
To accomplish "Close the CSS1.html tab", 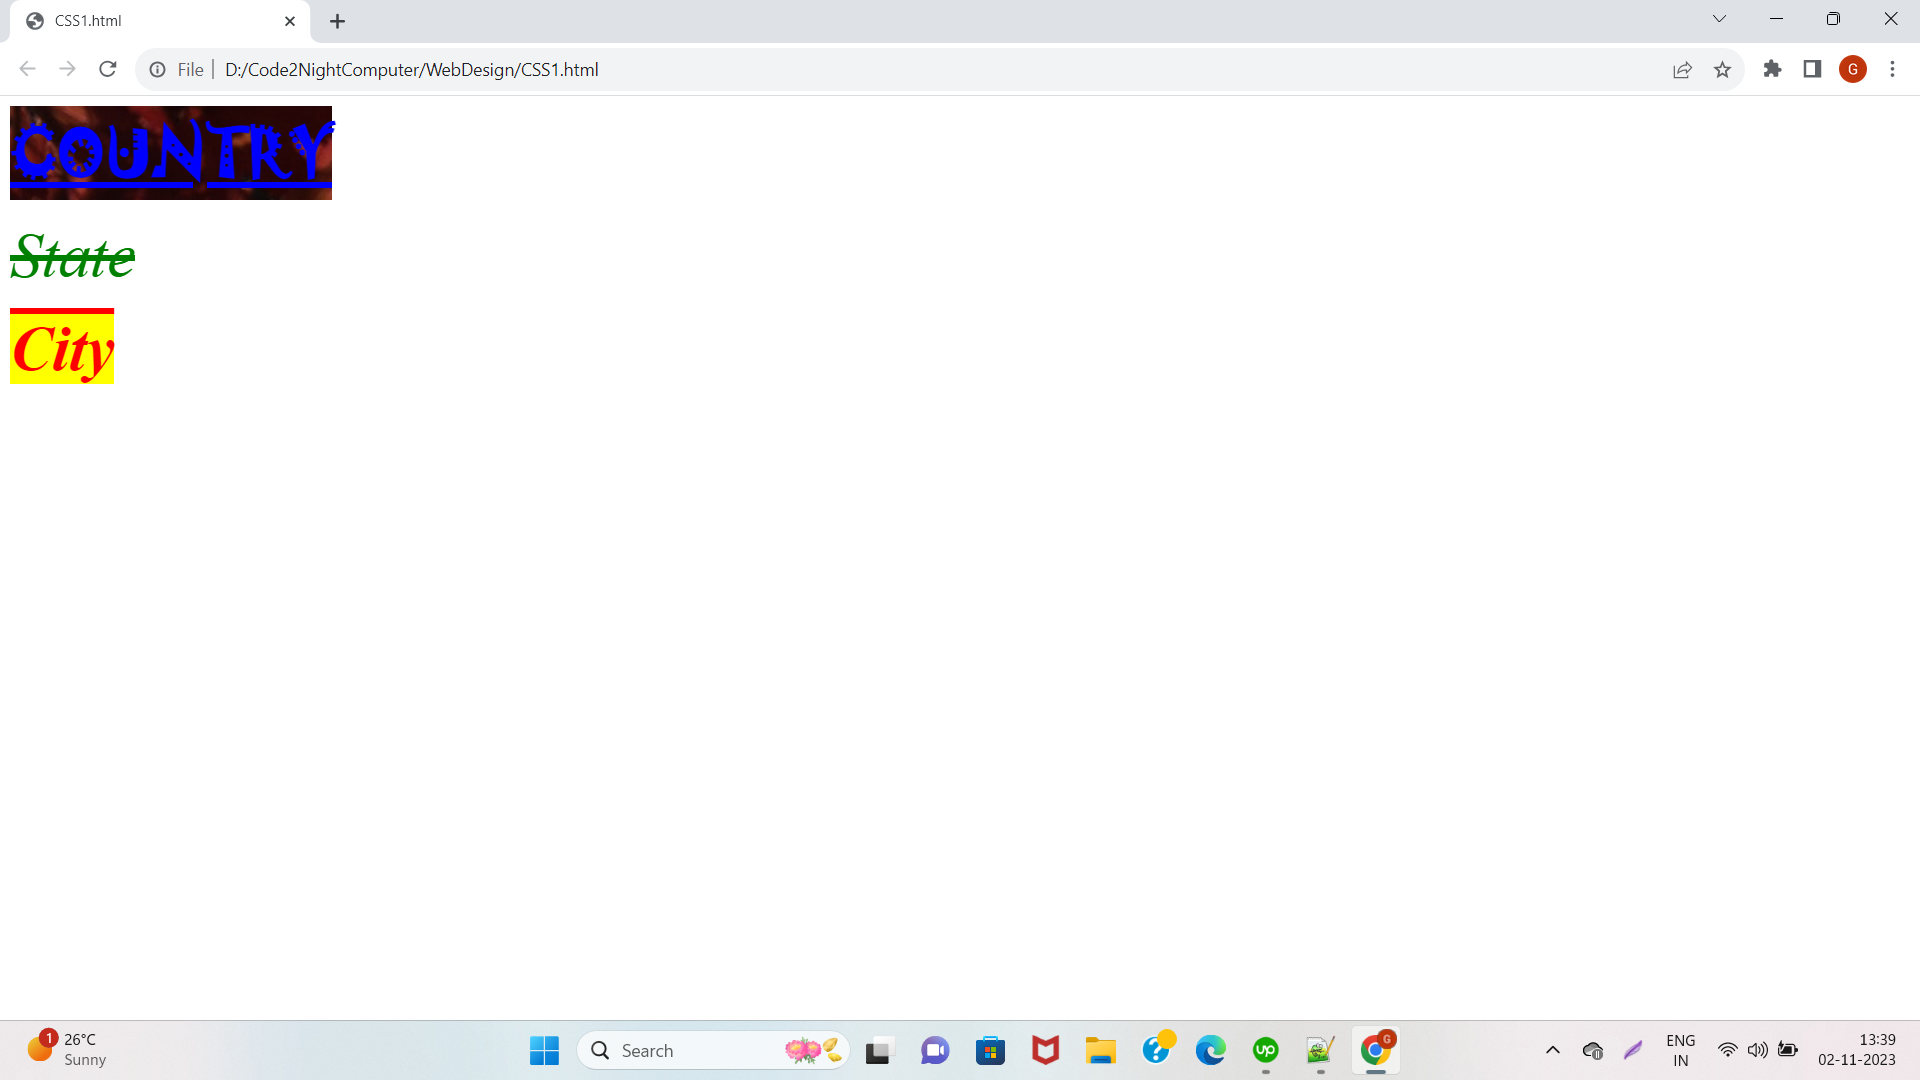I will click(x=290, y=21).
